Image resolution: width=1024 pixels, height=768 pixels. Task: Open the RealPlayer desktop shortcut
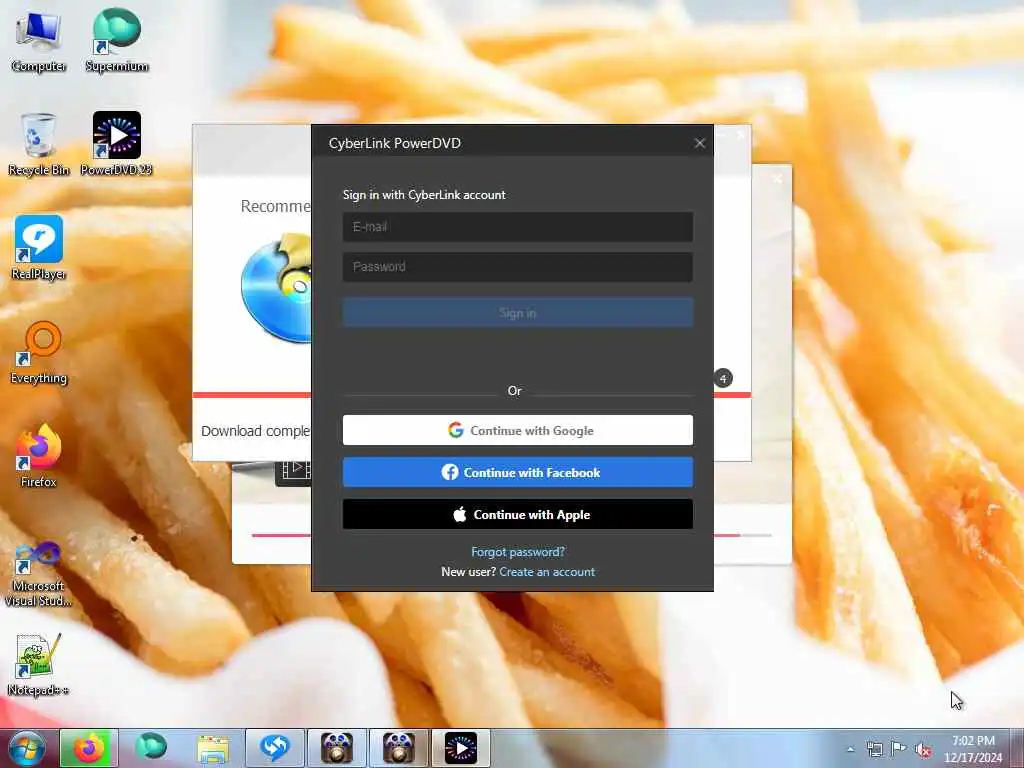[x=38, y=248]
